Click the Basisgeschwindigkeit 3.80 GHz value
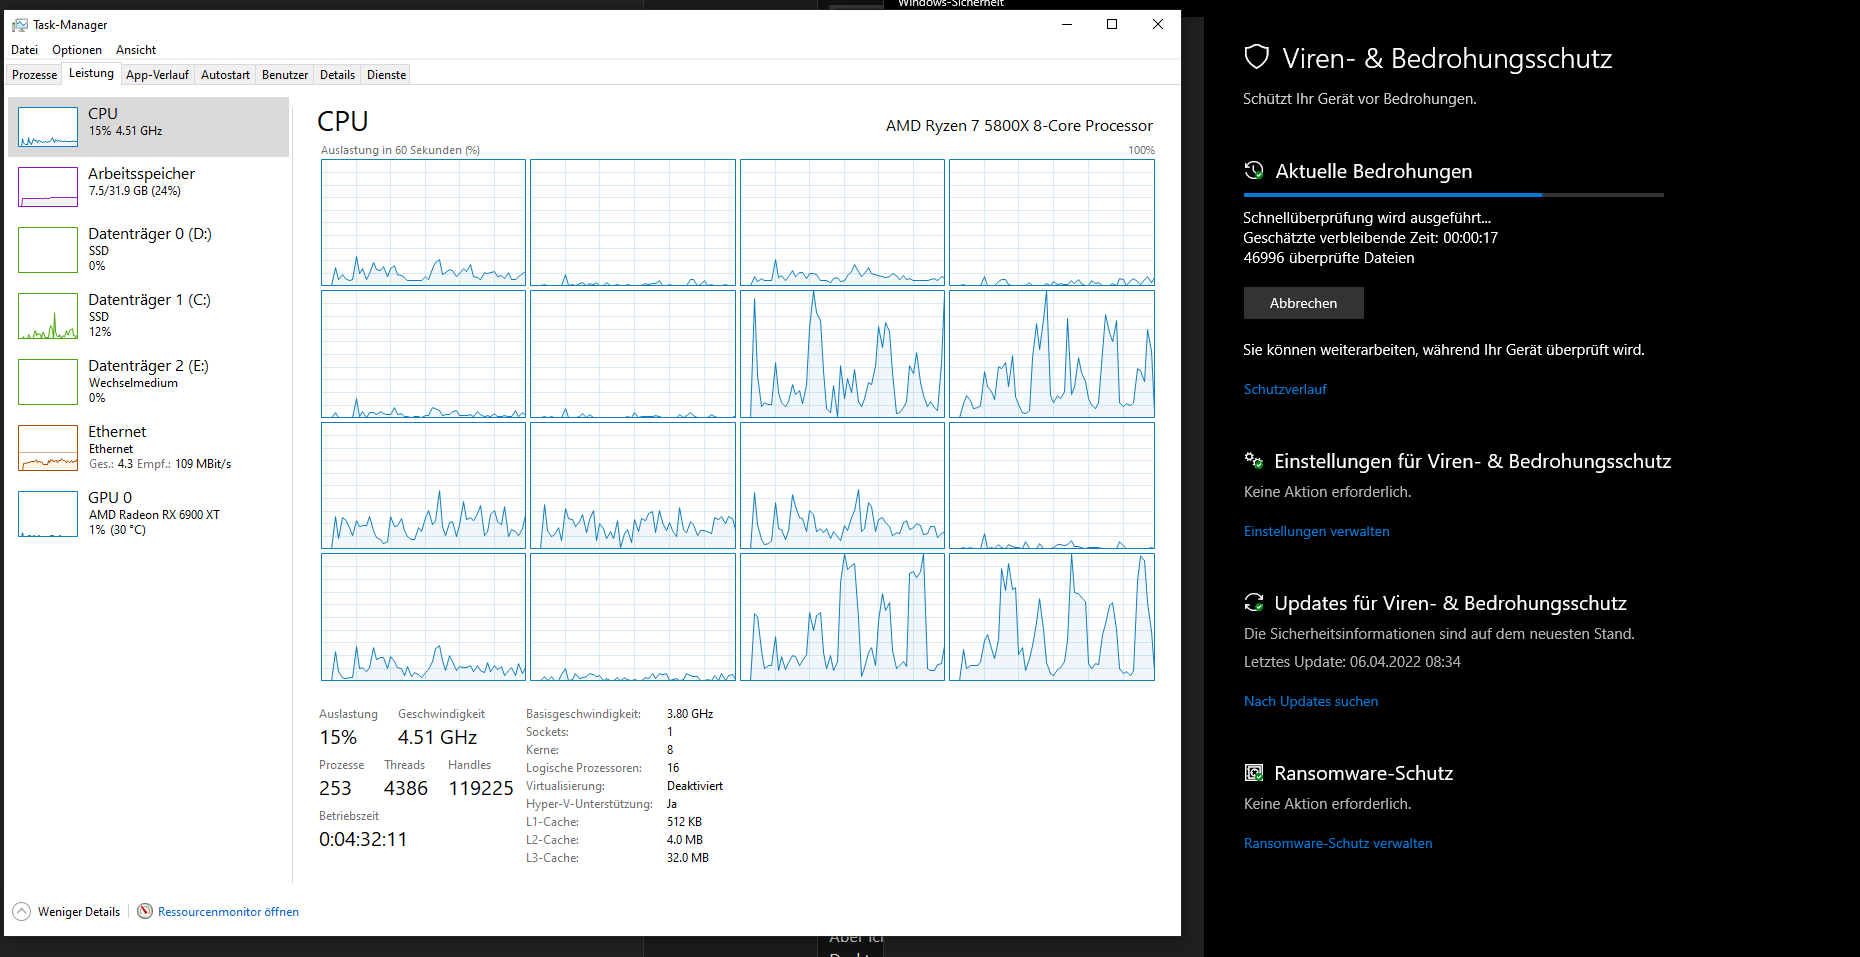1860x957 pixels. (x=690, y=714)
